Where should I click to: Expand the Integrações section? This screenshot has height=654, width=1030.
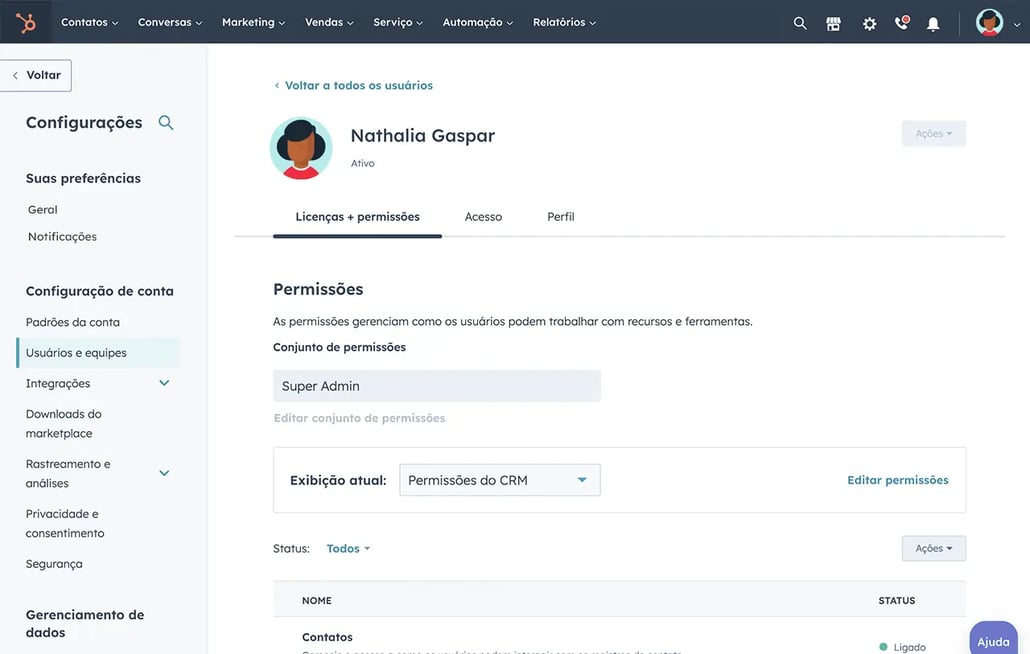click(x=164, y=382)
